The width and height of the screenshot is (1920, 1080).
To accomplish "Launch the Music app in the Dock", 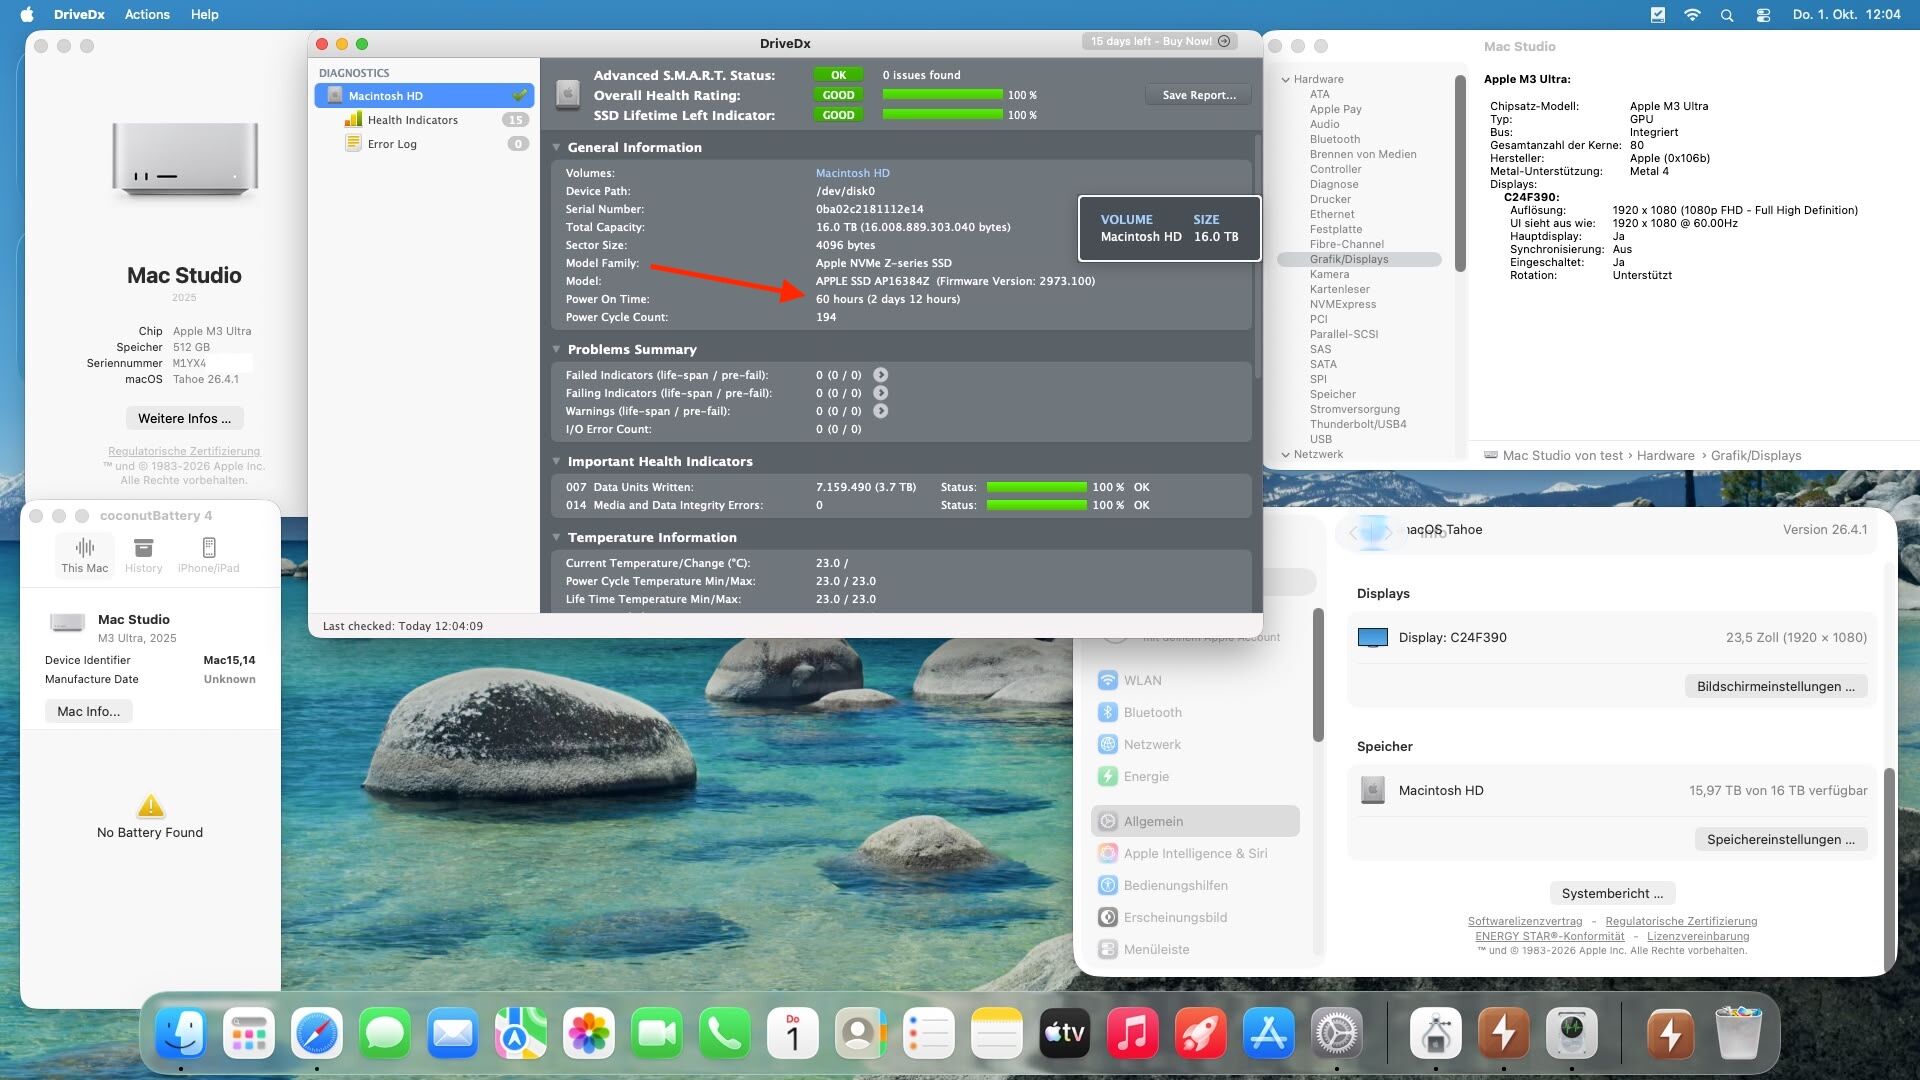I will [1132, 1033].
